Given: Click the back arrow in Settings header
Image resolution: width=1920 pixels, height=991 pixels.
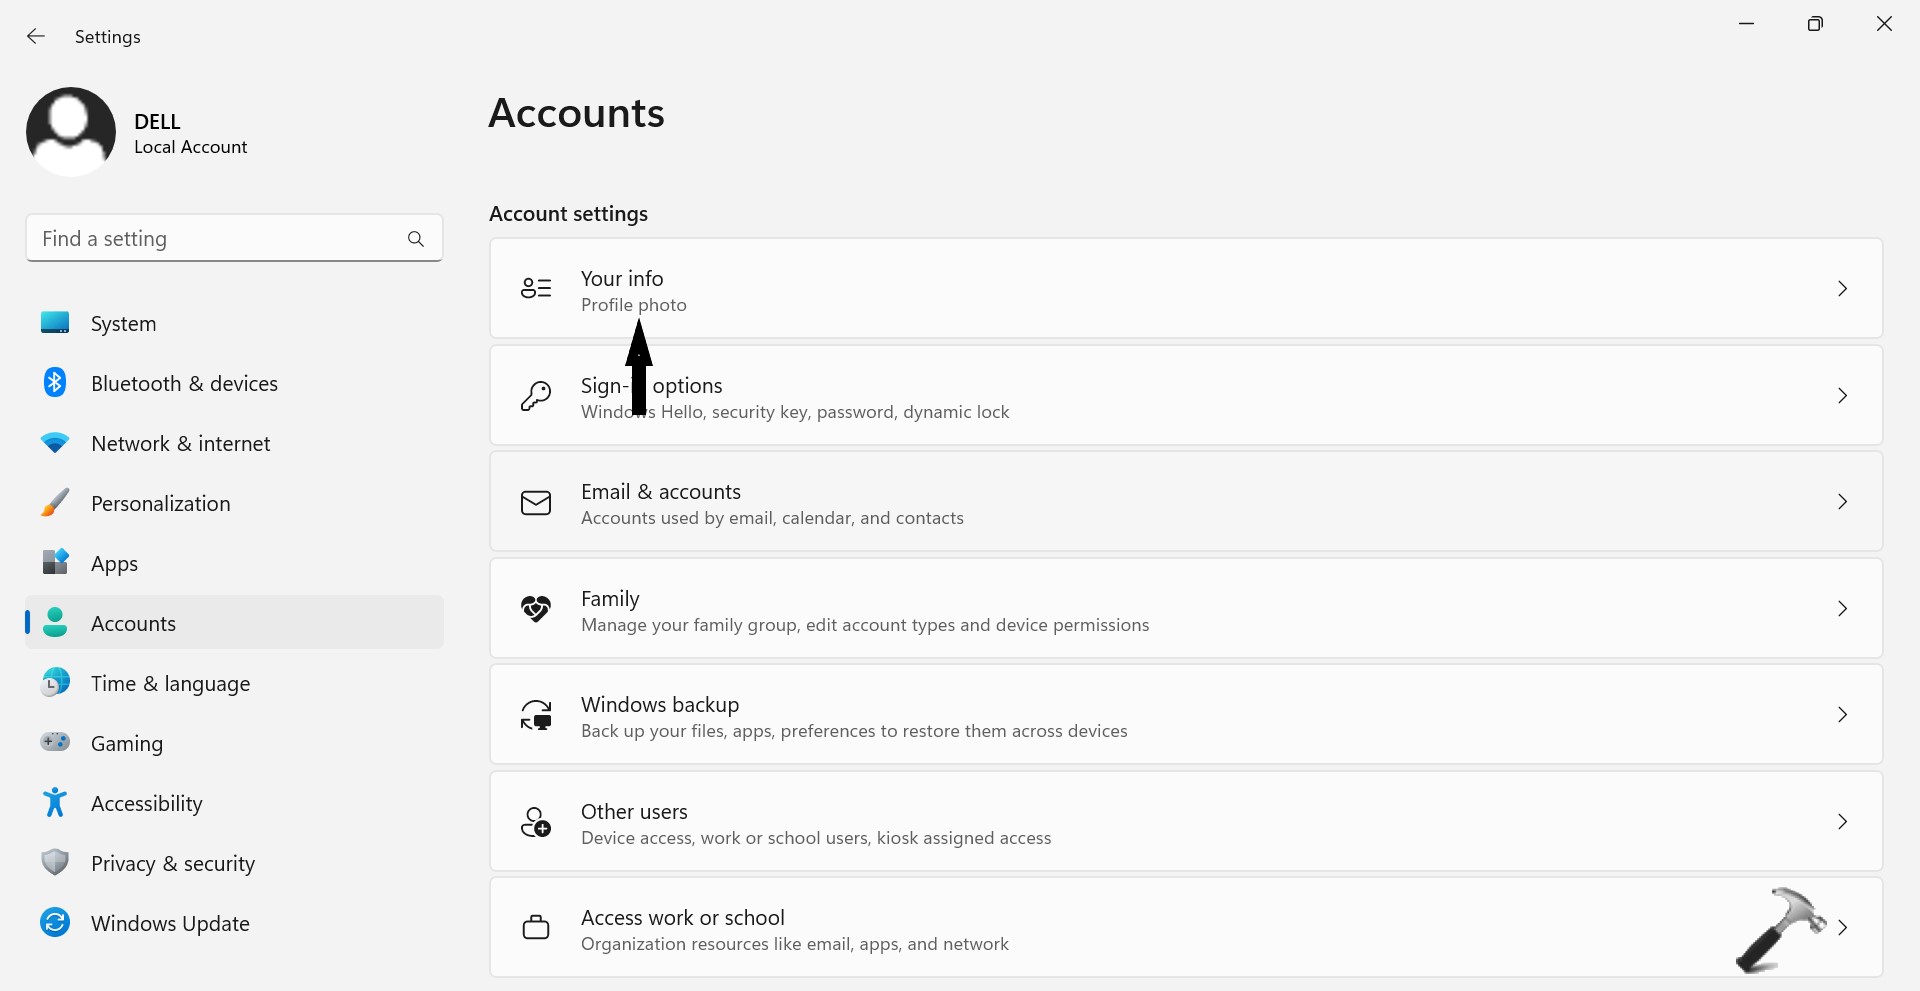Looking at the screenshot, I should coord(36,37).
